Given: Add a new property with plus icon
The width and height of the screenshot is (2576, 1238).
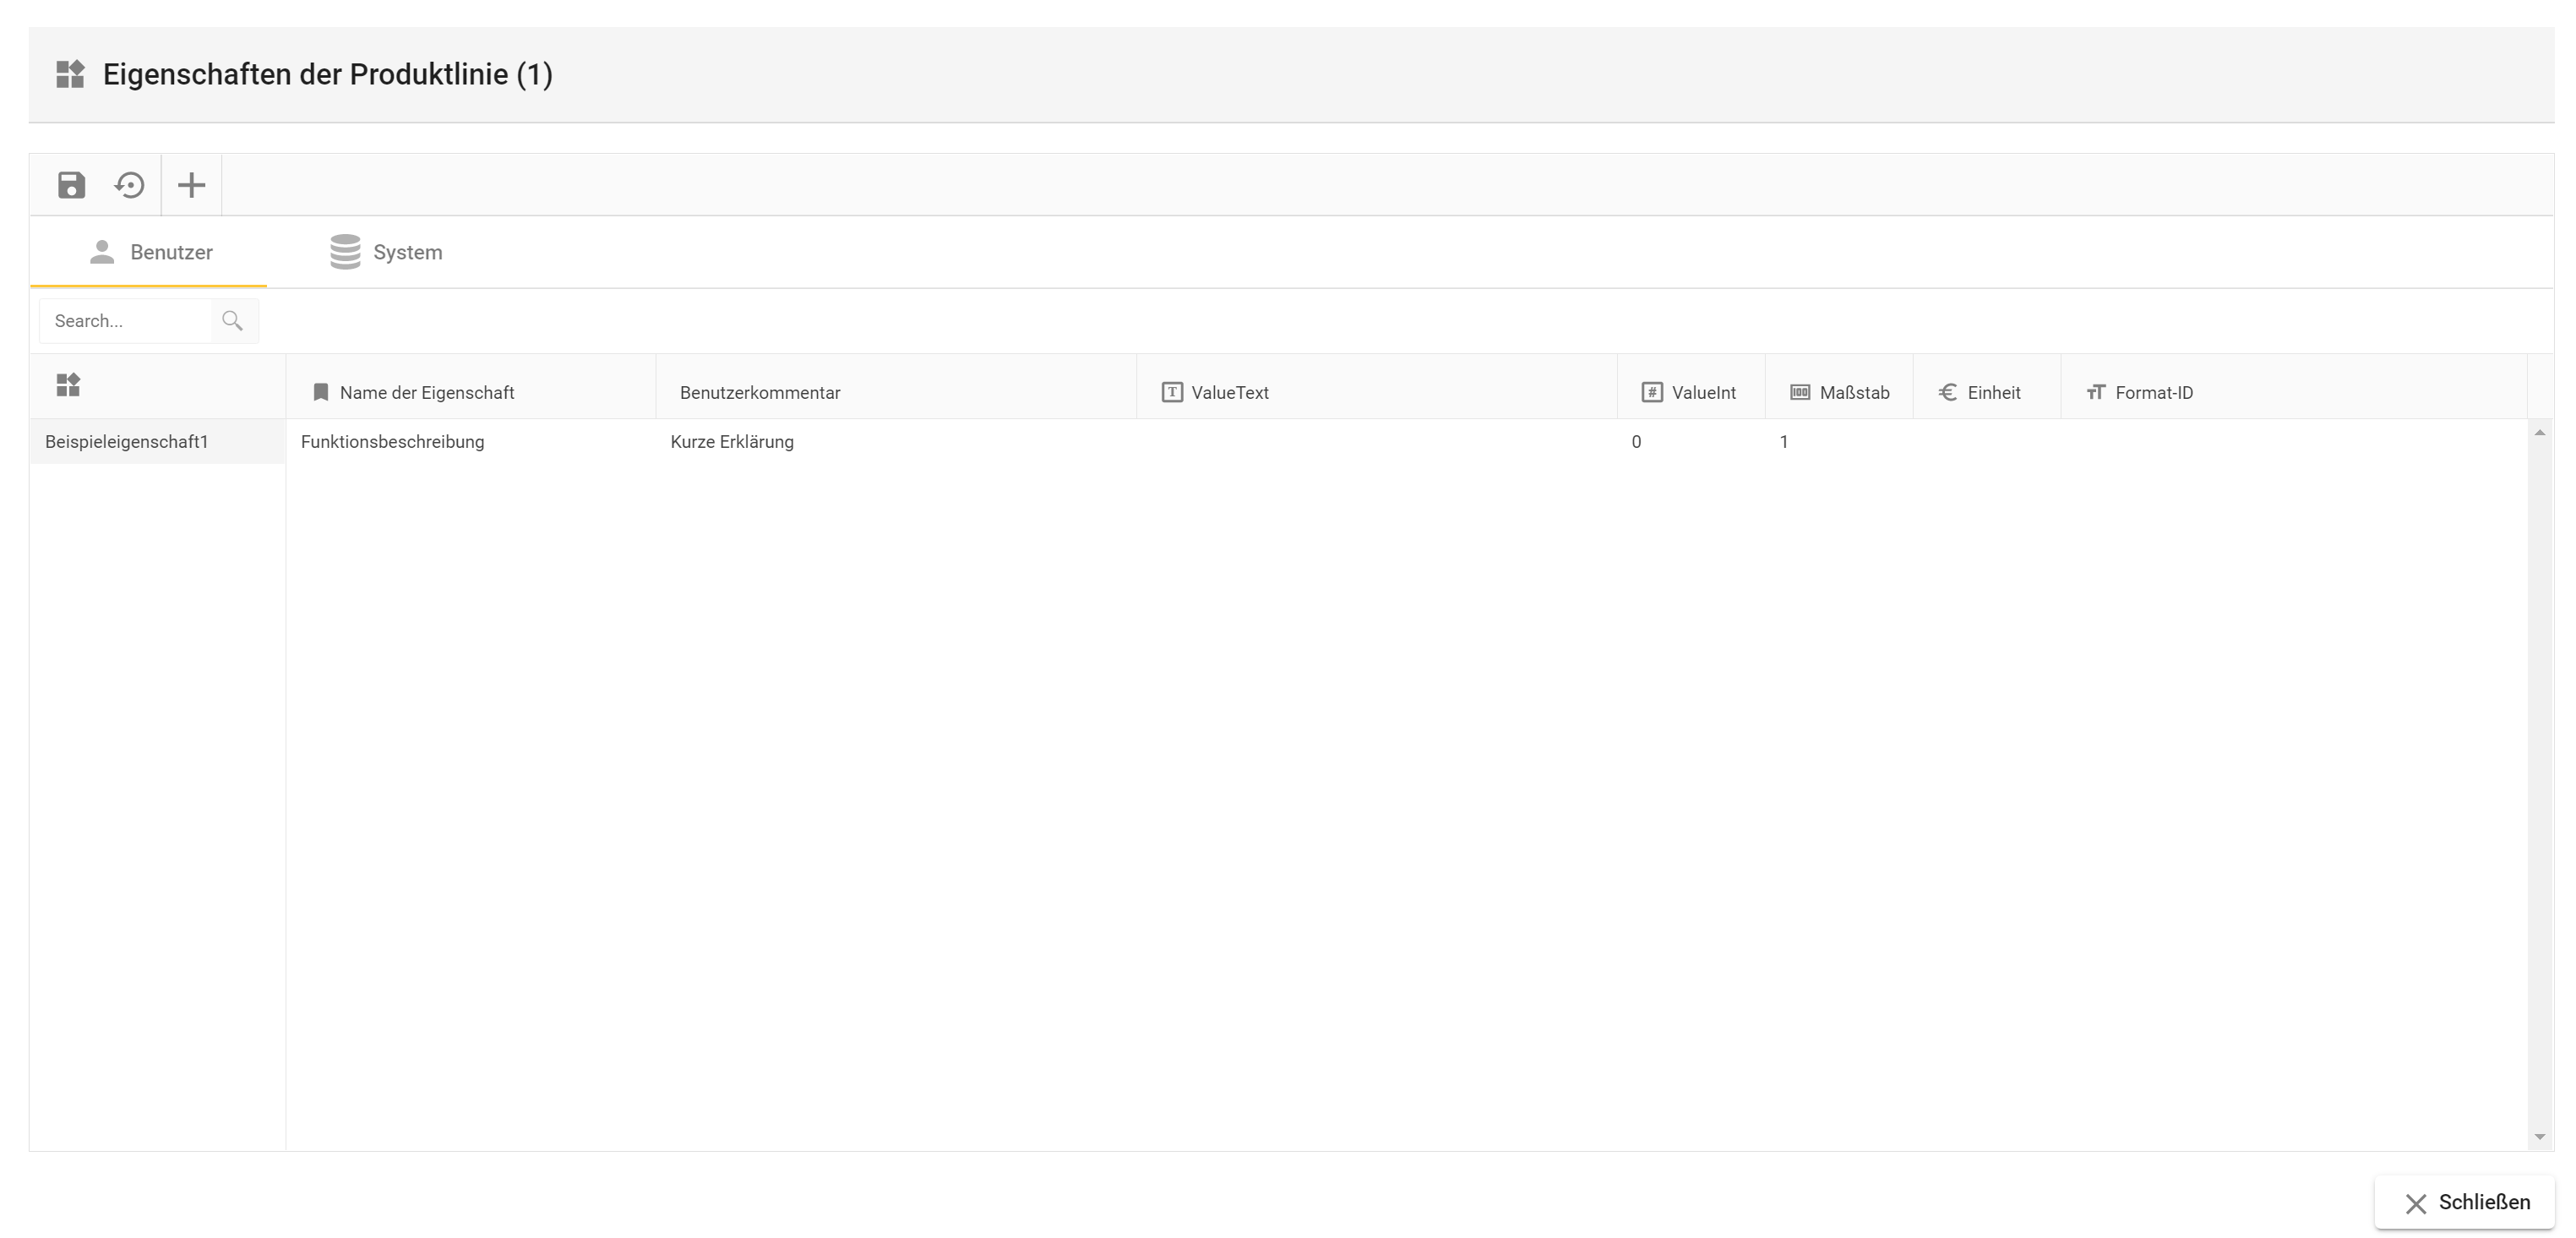Looking at the screenshot, I should click(191, 185).
